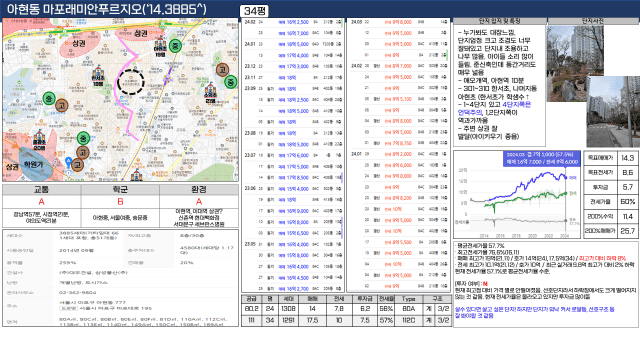Click the chart tooltip showing 2024.03 prices

pyautogui.click(x=542, y=158)
